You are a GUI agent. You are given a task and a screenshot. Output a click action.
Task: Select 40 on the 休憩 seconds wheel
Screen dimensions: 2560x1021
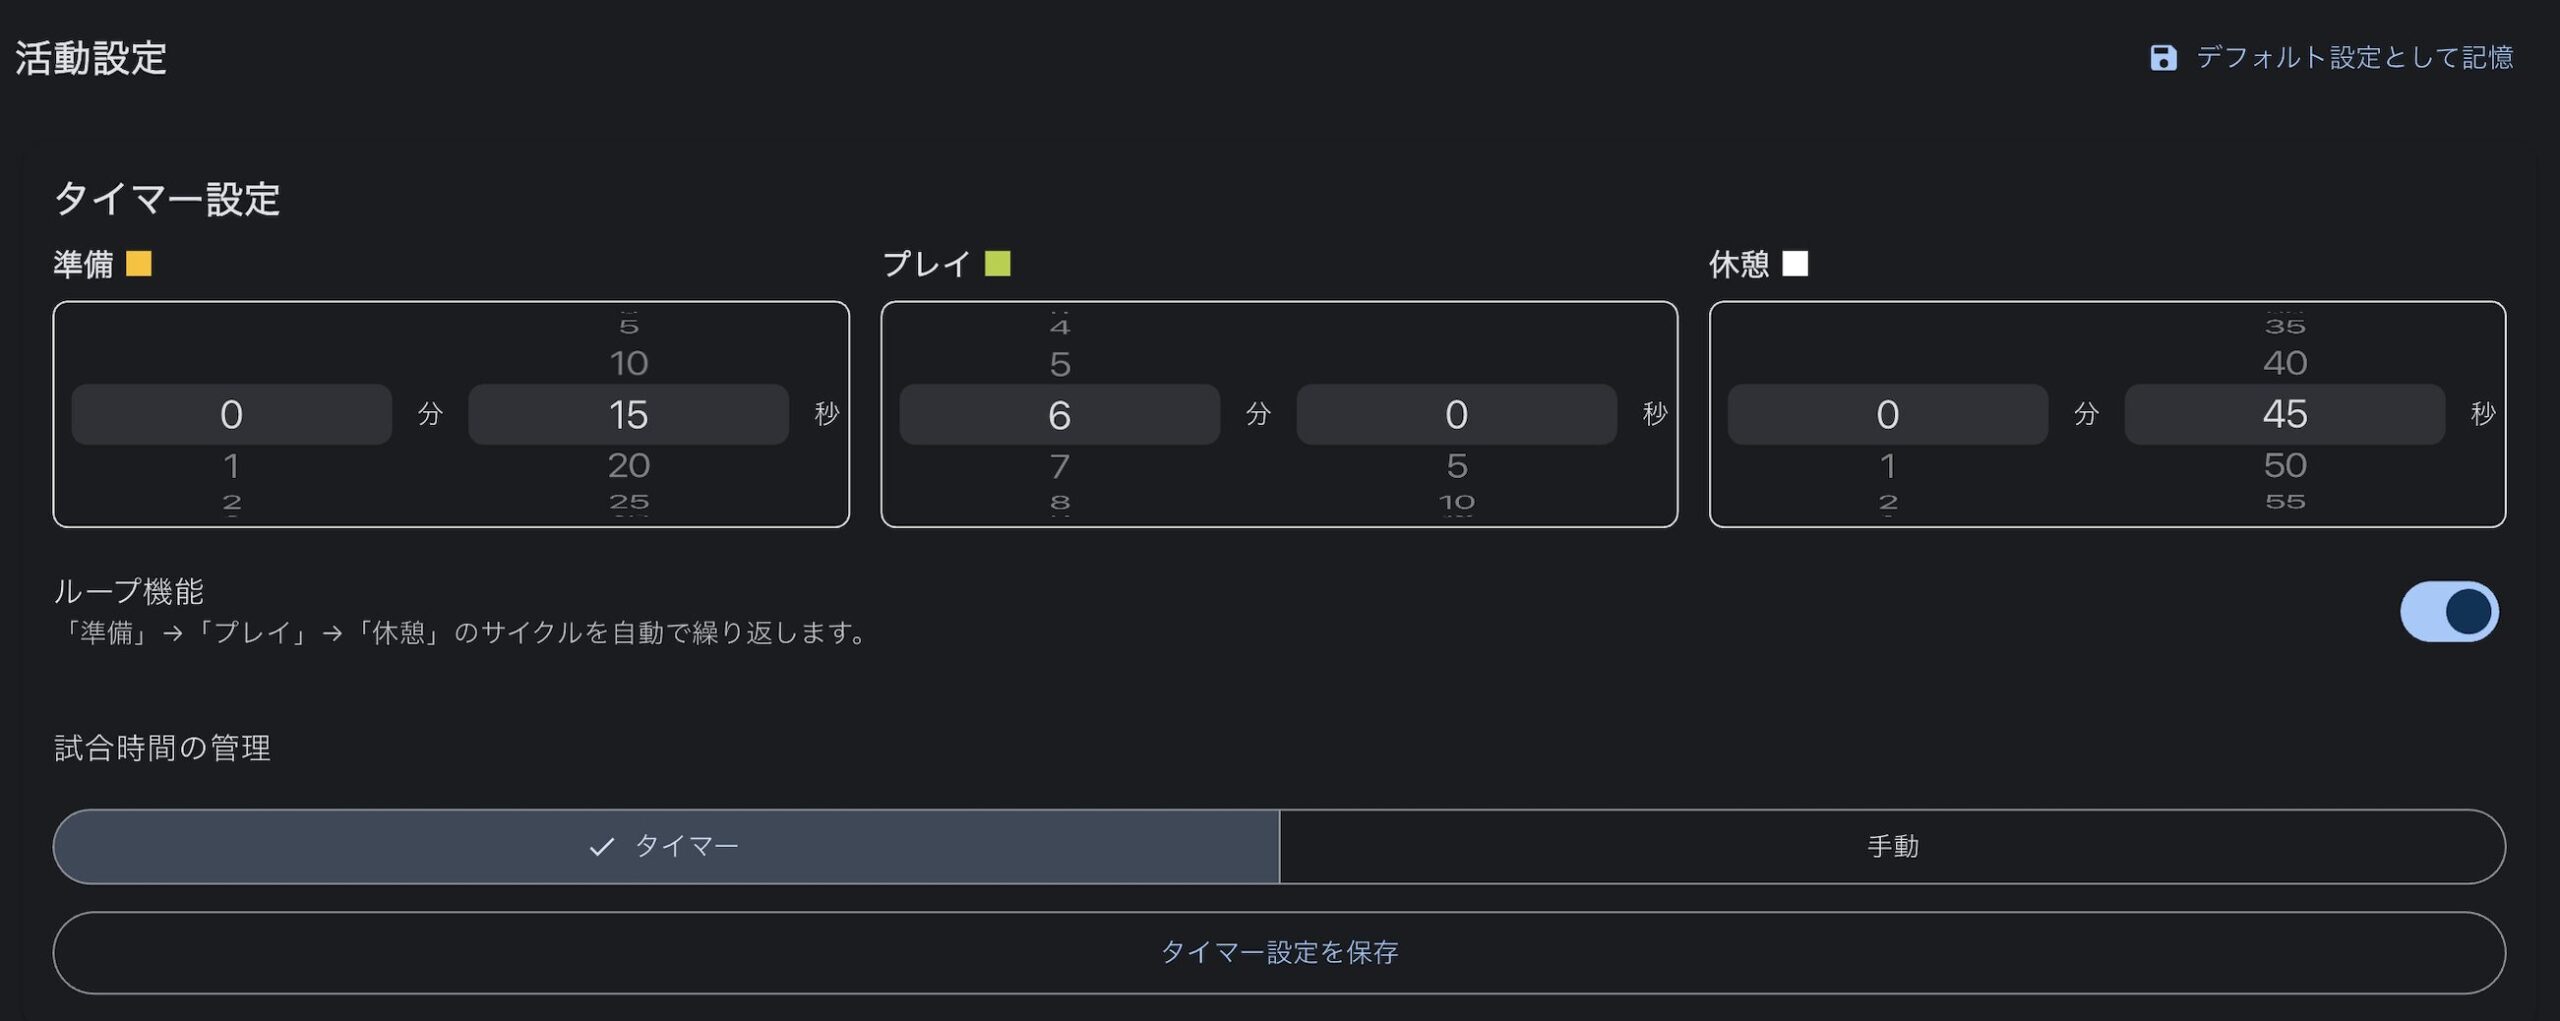pos(2285,363)
